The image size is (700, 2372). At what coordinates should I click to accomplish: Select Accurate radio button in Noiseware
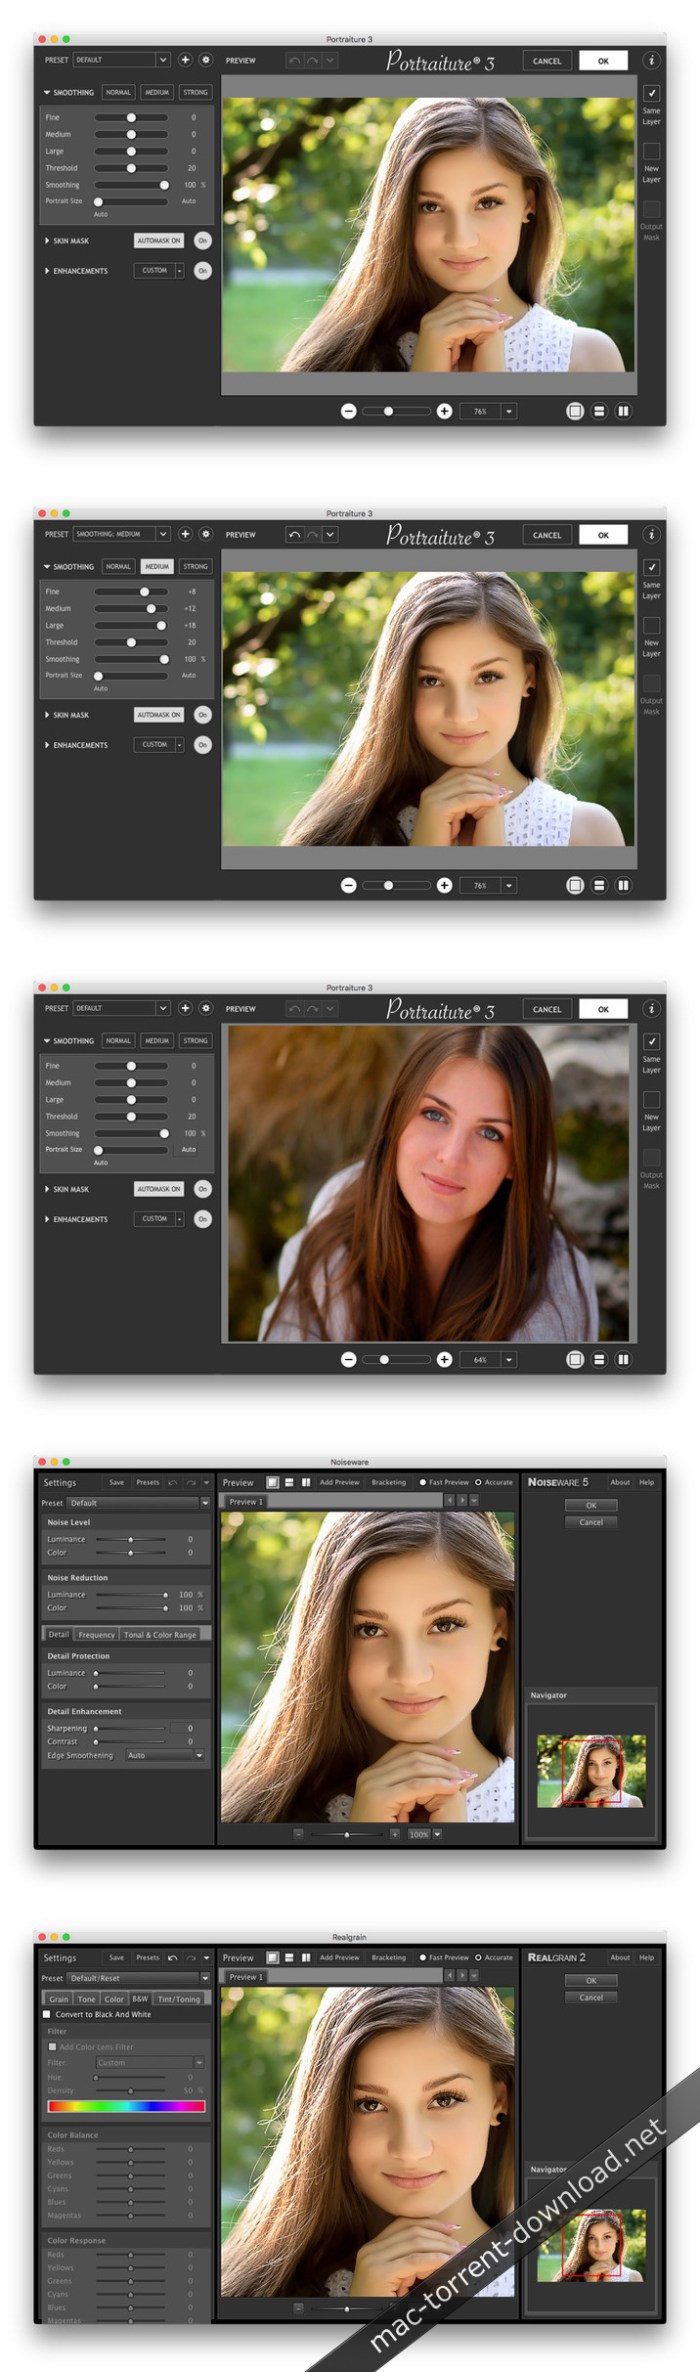point(478,1482)
